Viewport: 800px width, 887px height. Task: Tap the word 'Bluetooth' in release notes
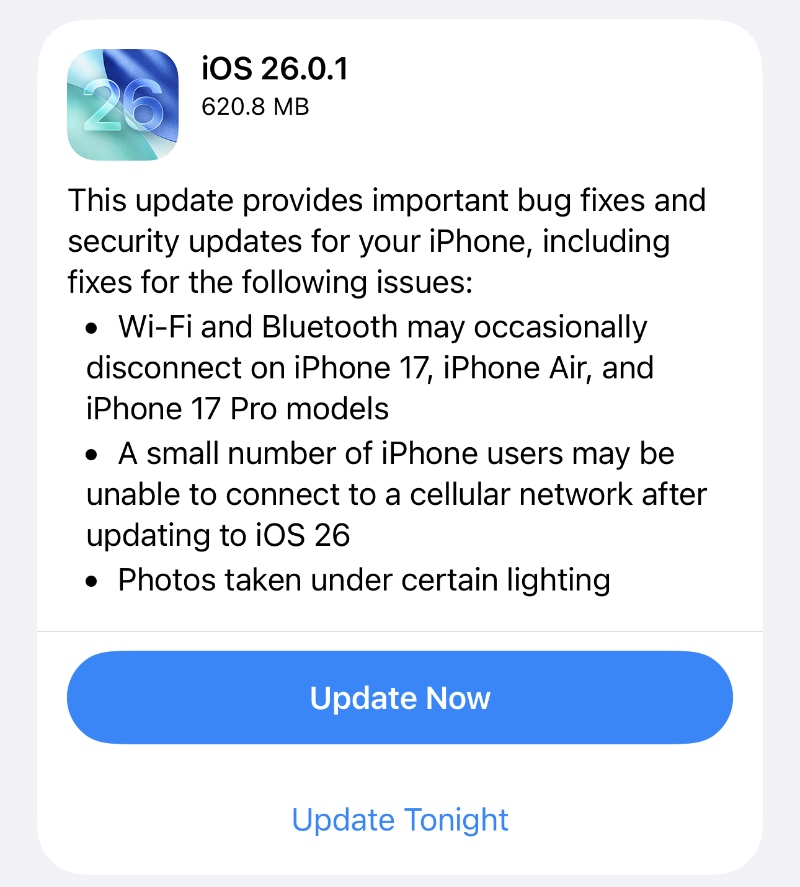point(330,327)
